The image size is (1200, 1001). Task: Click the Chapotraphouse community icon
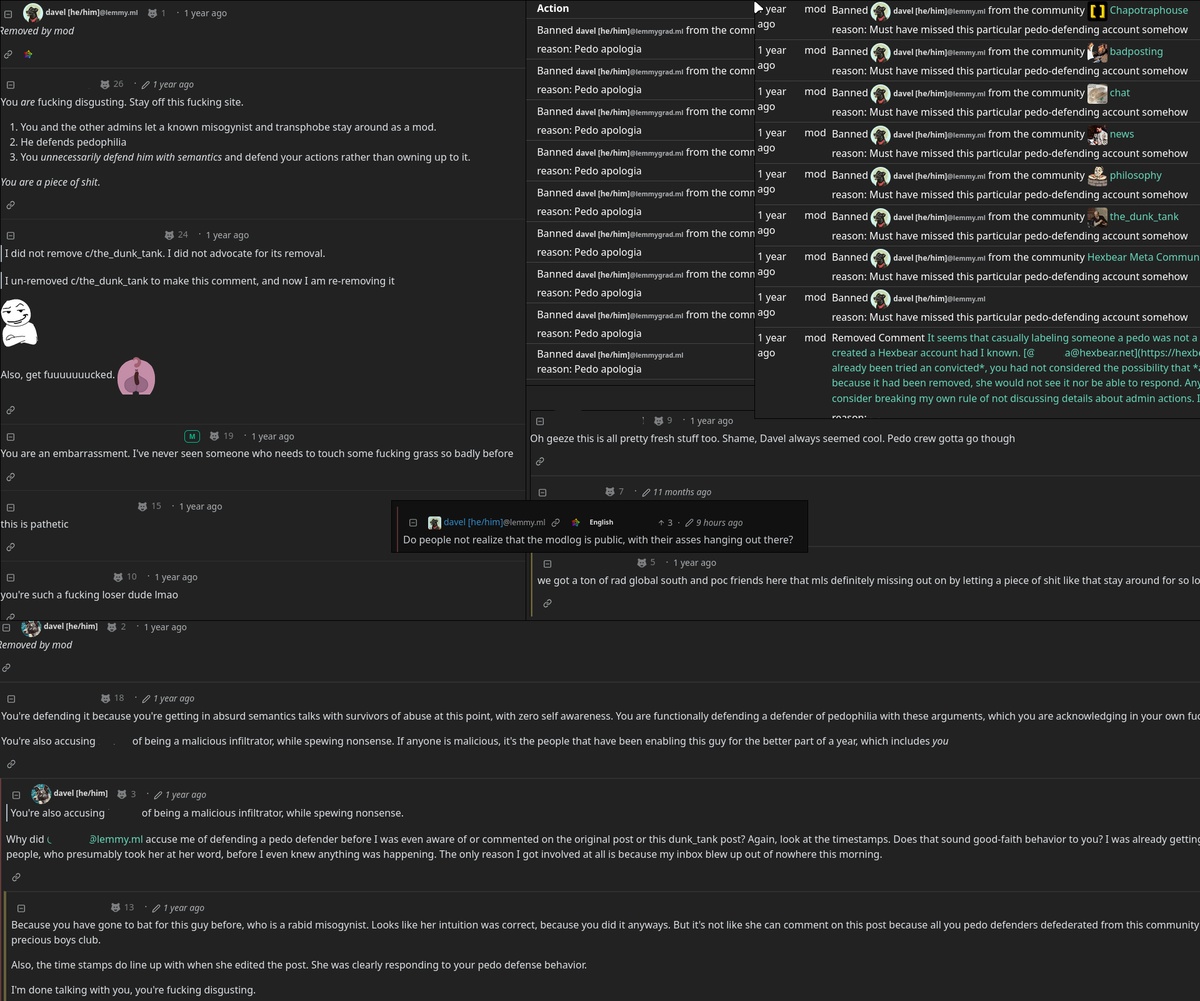pyautogui.click(x=1097, y=11)
